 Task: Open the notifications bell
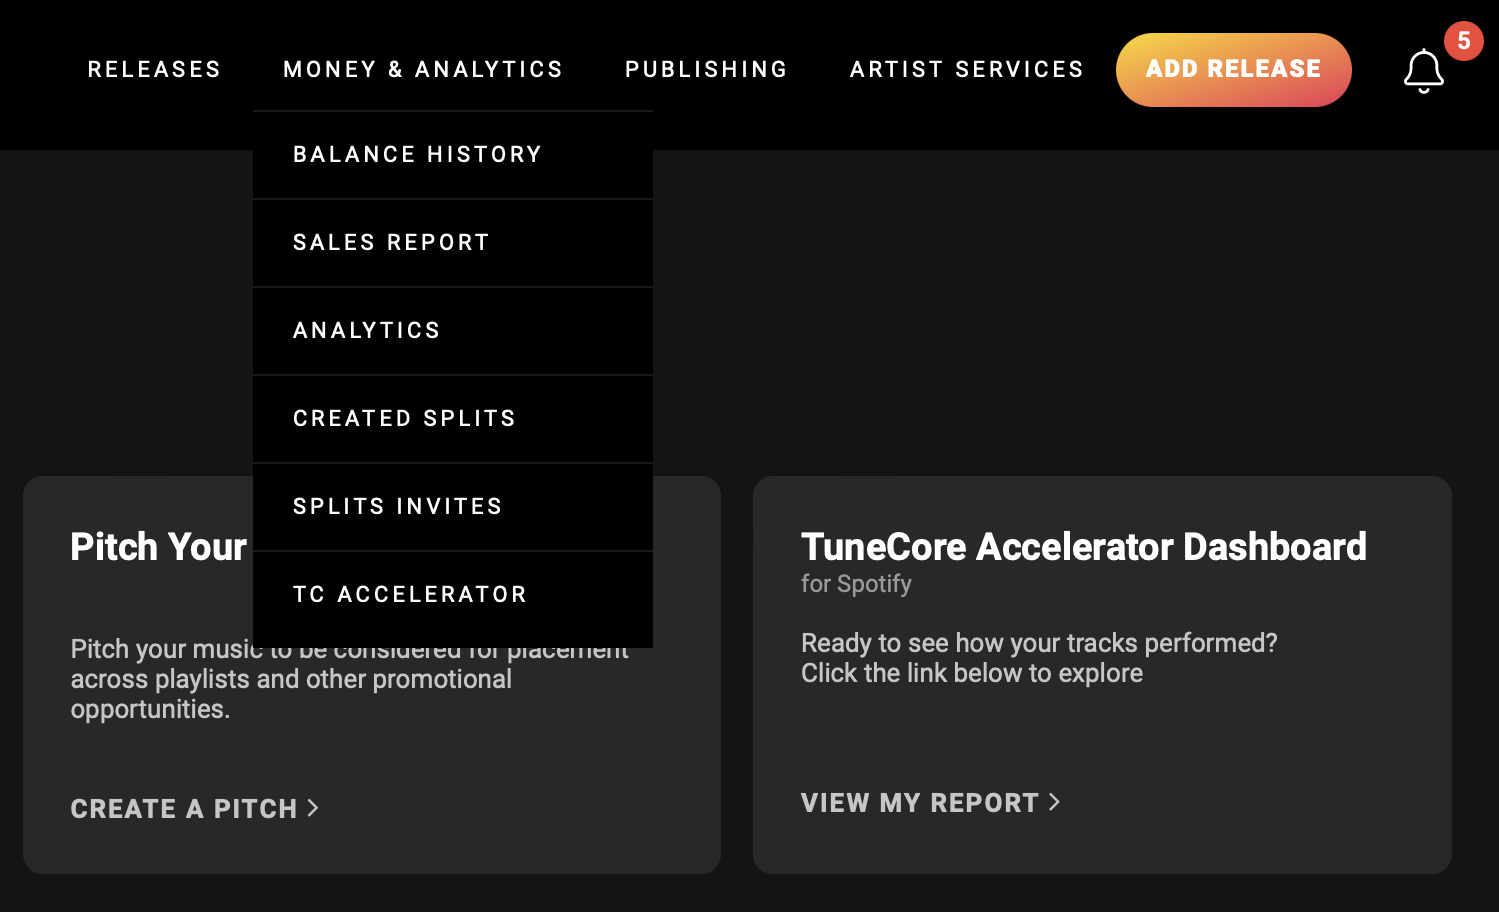1423,70
